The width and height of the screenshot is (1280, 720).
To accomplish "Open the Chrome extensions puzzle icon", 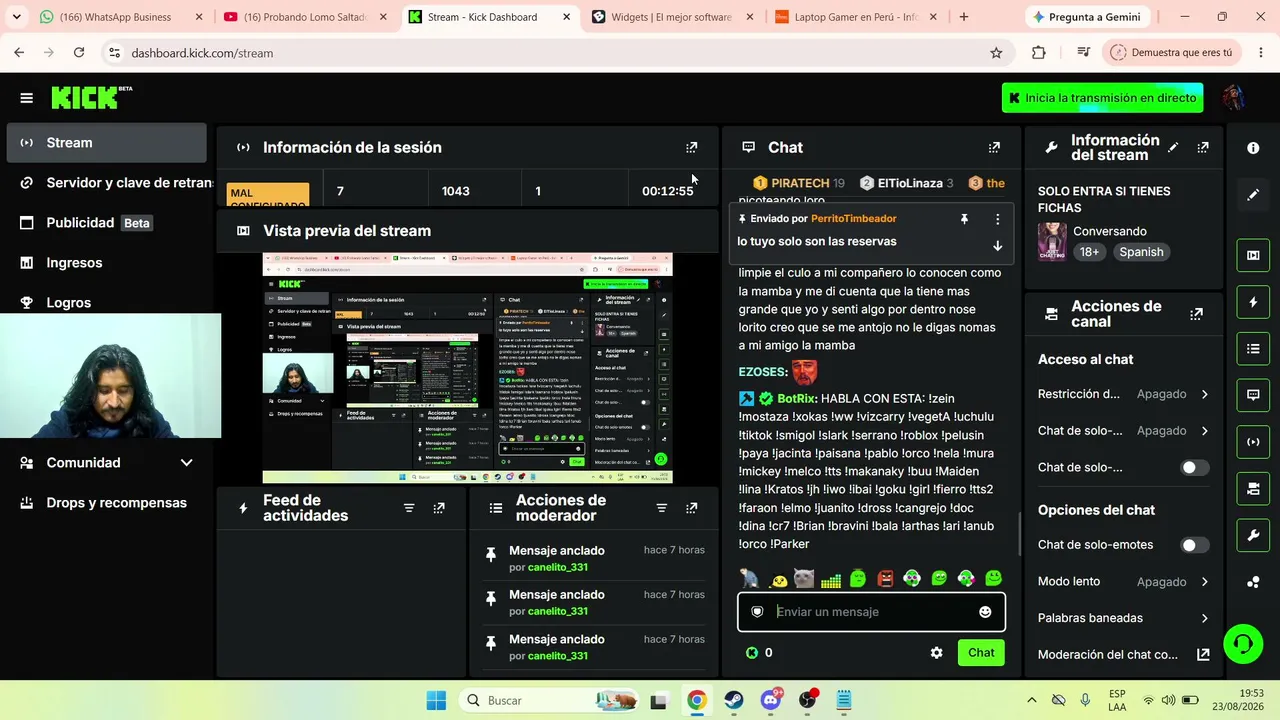I will tap(1039, 53).
